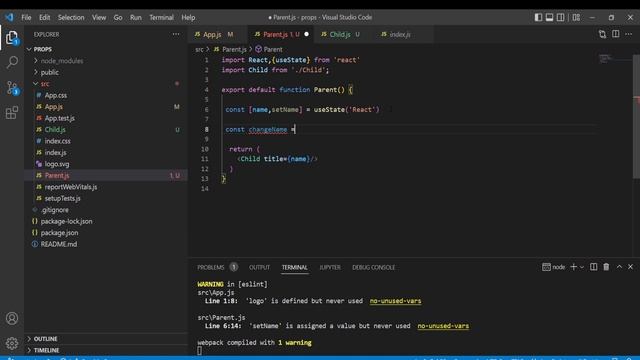Open the Search view in activity bar

coord(12,62)
